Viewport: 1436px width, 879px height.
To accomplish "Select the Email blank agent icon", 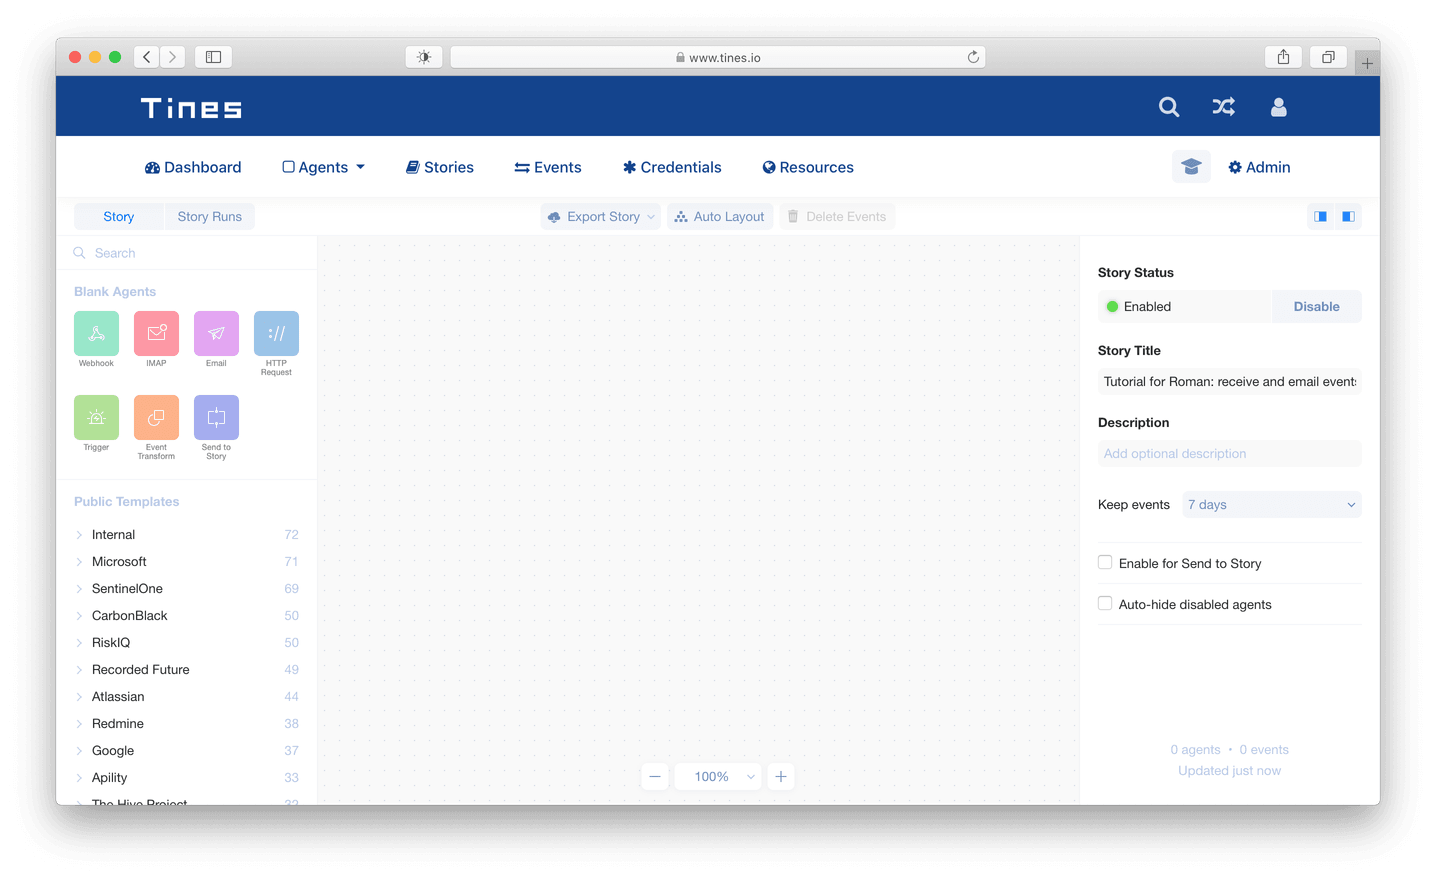I will (x=216, y=334).
